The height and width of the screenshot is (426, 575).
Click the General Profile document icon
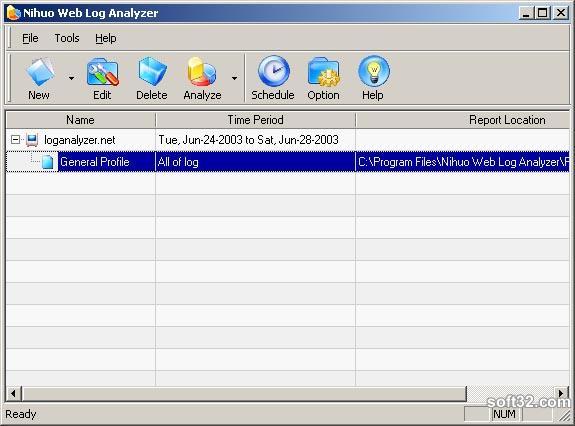point(47,162)
